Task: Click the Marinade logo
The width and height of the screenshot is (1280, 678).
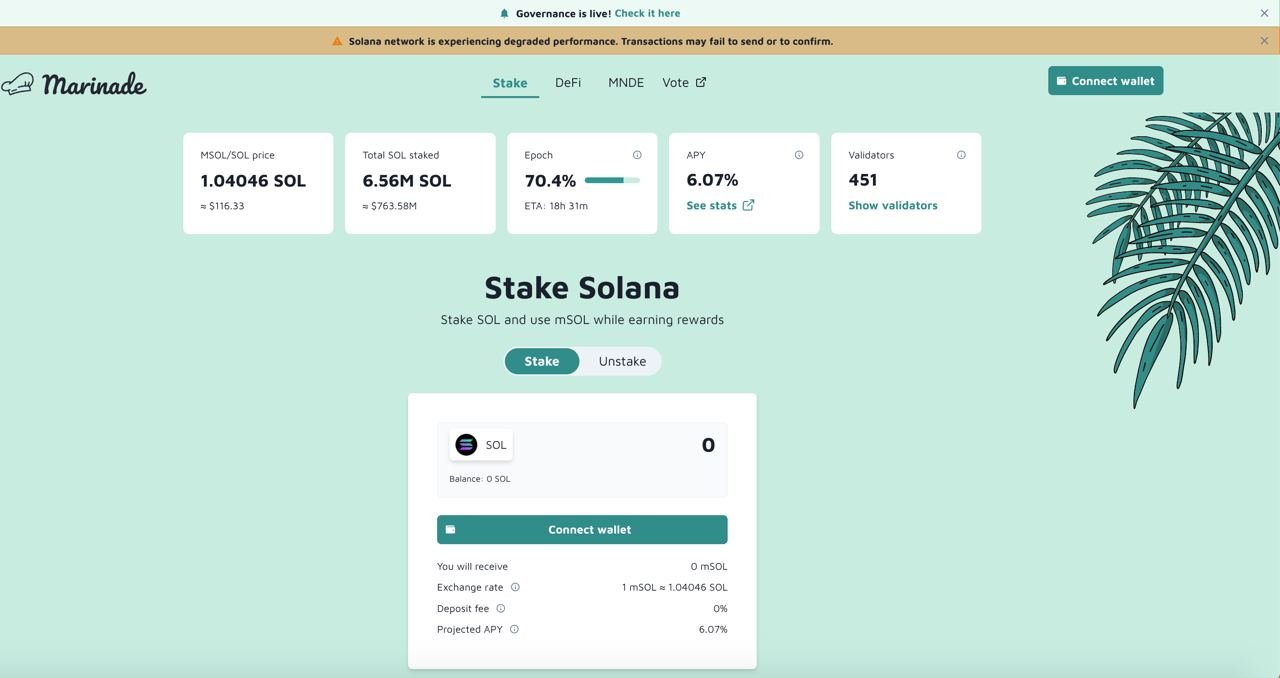Action: (75, 84)
